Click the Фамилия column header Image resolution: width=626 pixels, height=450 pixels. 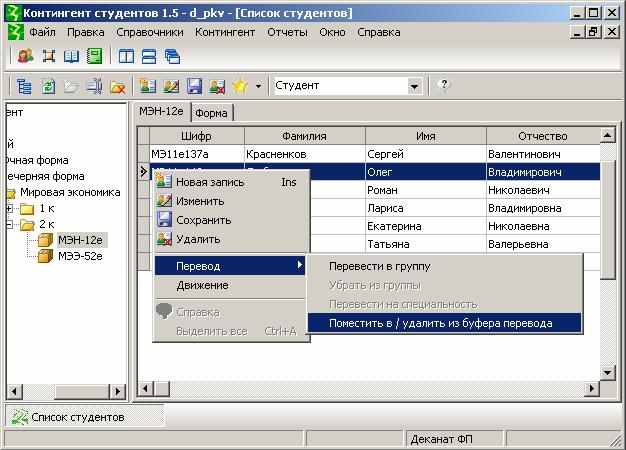pyautogui.click(x=304, y=136)
